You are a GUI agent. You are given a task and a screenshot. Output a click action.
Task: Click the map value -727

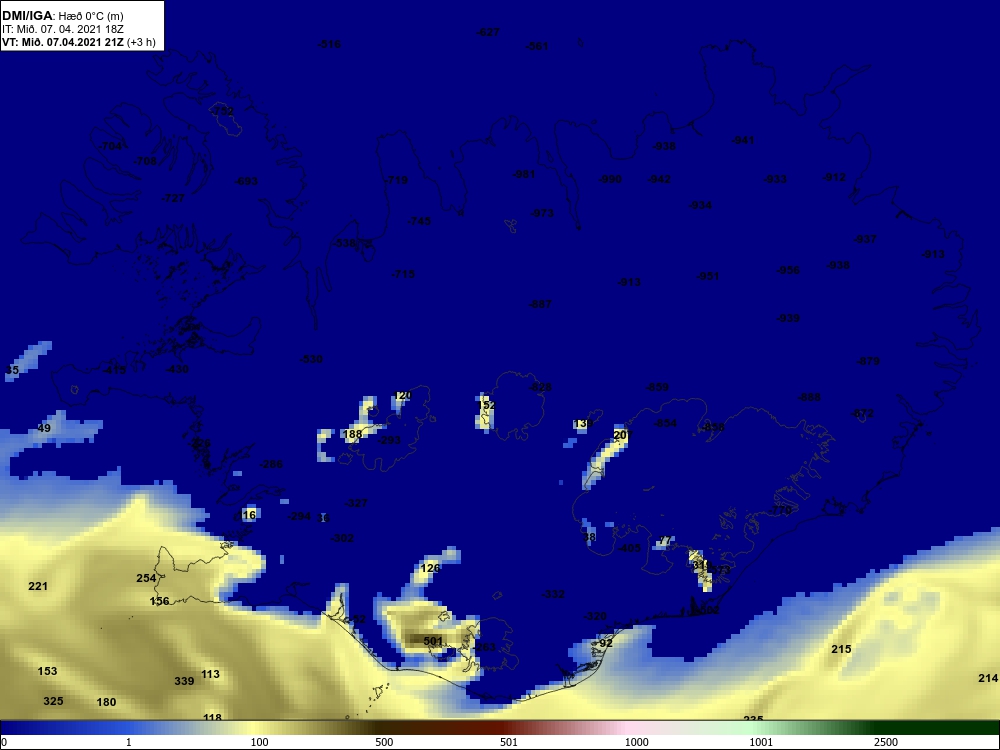coord(173,198)
